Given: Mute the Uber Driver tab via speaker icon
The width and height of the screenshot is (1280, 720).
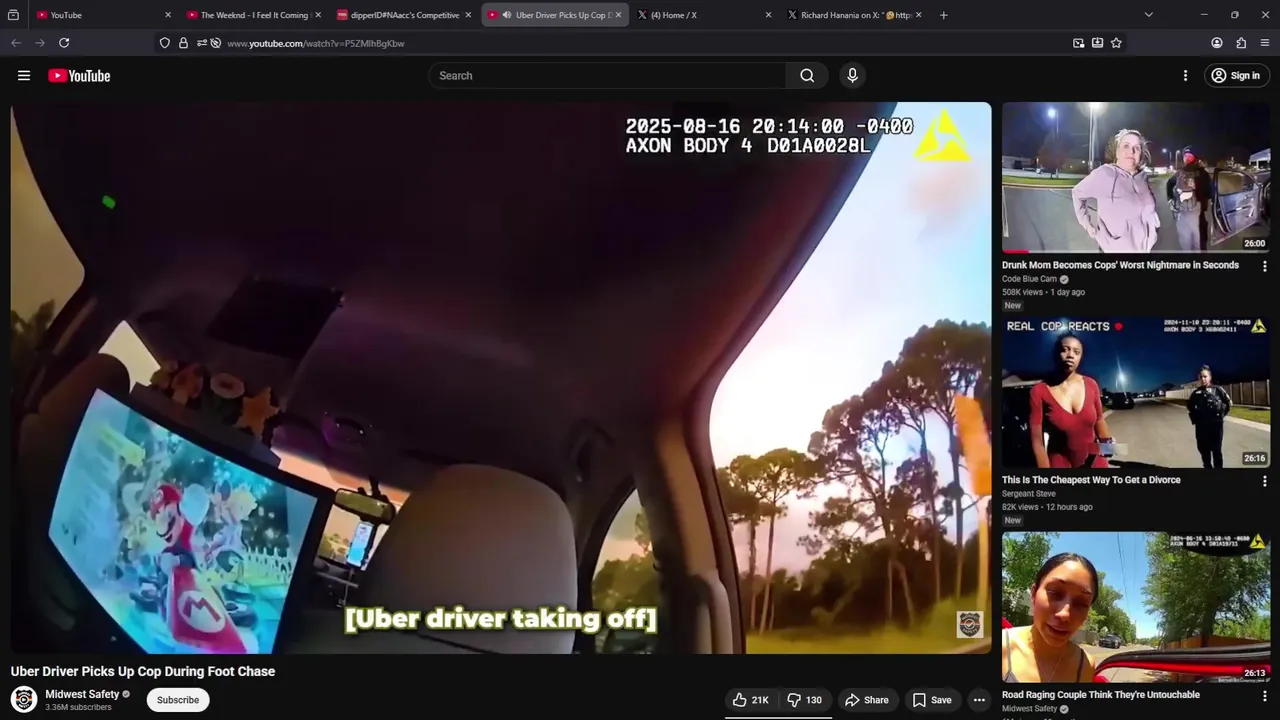Looking at the screenshot, I should 507,15.
